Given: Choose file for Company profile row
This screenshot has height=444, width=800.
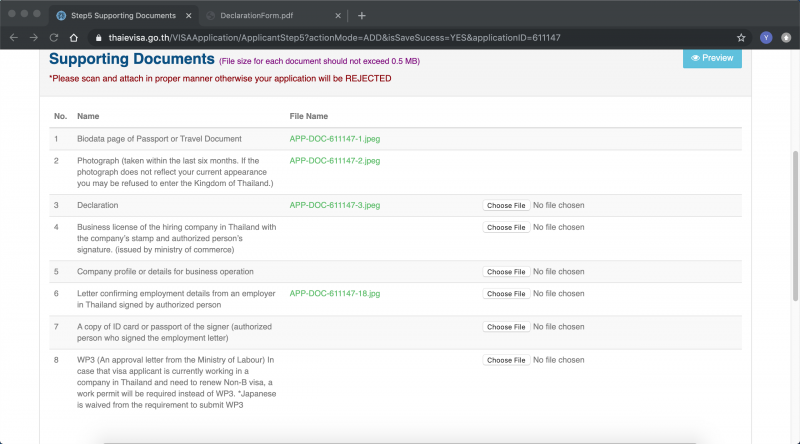Looking at the screenshot, I should coord(505,272).
